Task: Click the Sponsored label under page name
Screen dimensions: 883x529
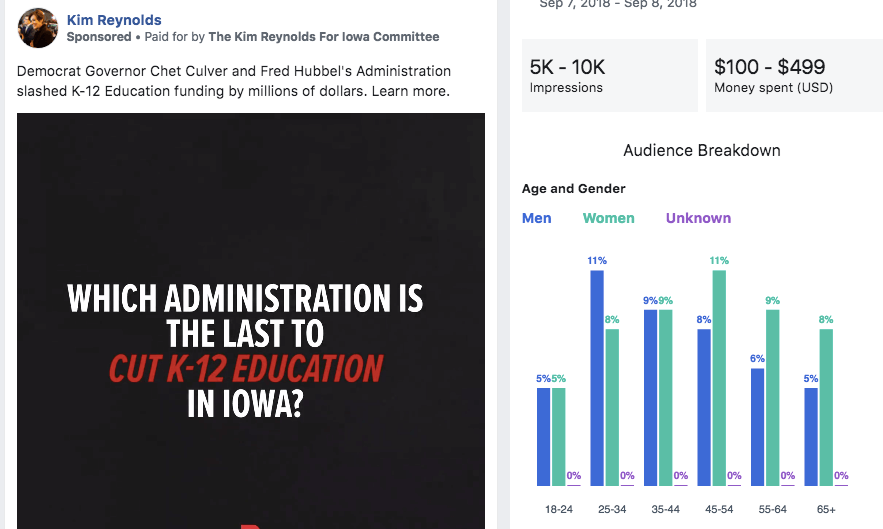Action: coord(99,37)
